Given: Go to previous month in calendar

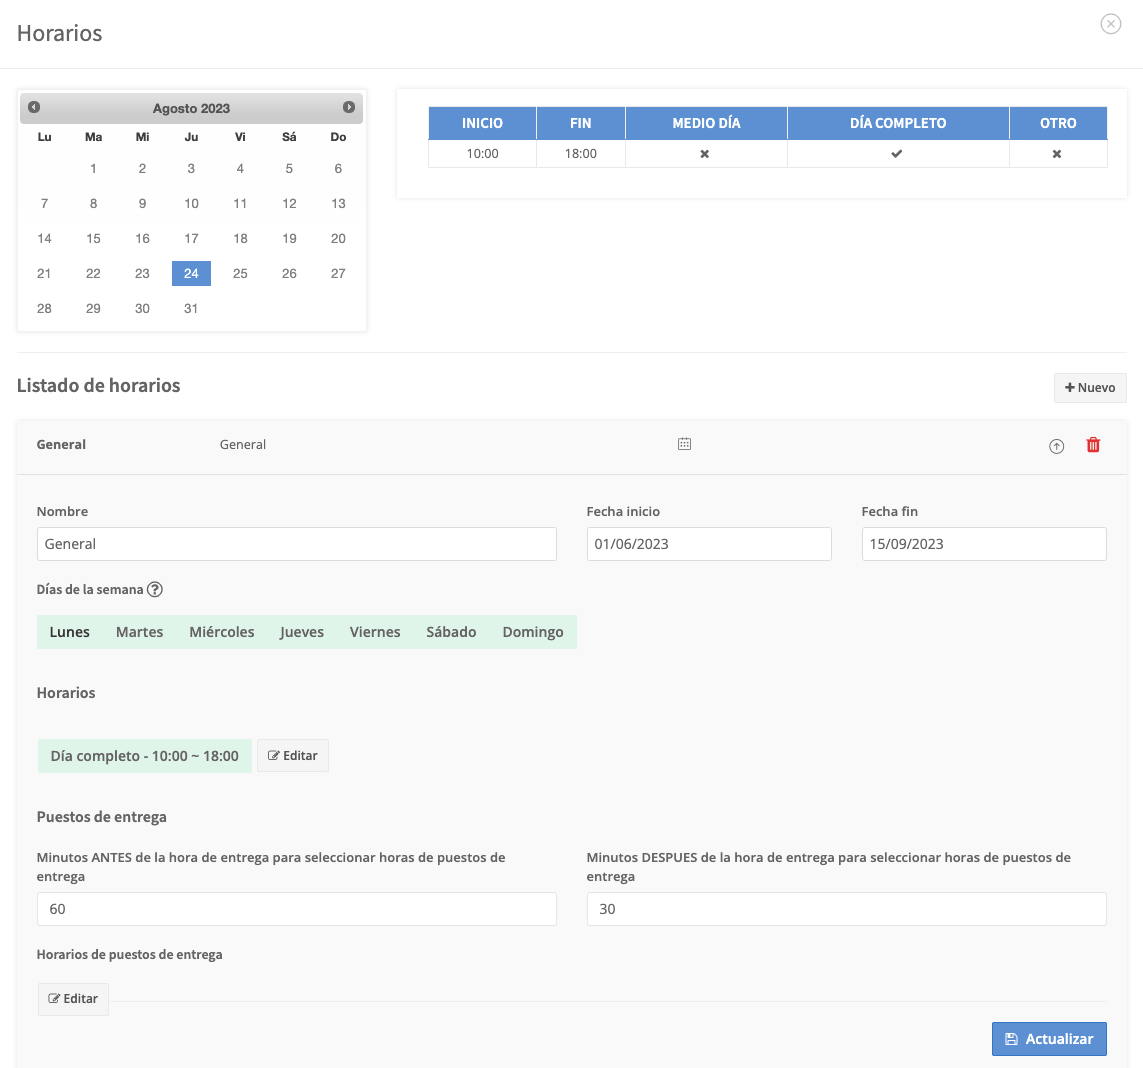Looking at the screenshot, I should pyautogui.click(x=34, y=107).
